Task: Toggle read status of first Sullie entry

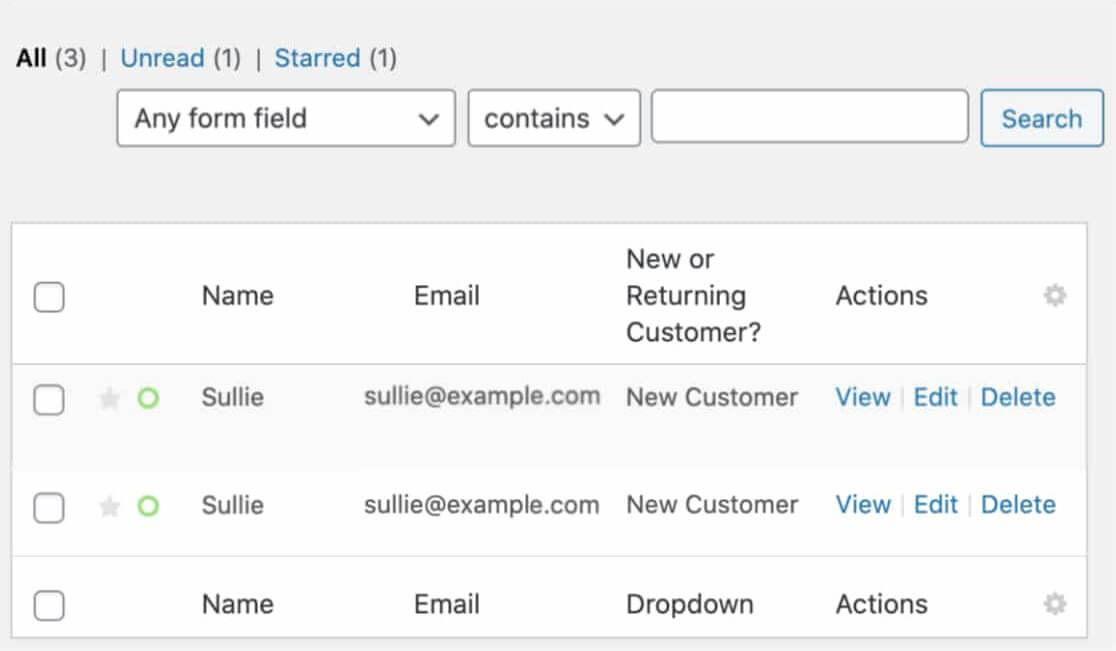Action: click(148, 399)
